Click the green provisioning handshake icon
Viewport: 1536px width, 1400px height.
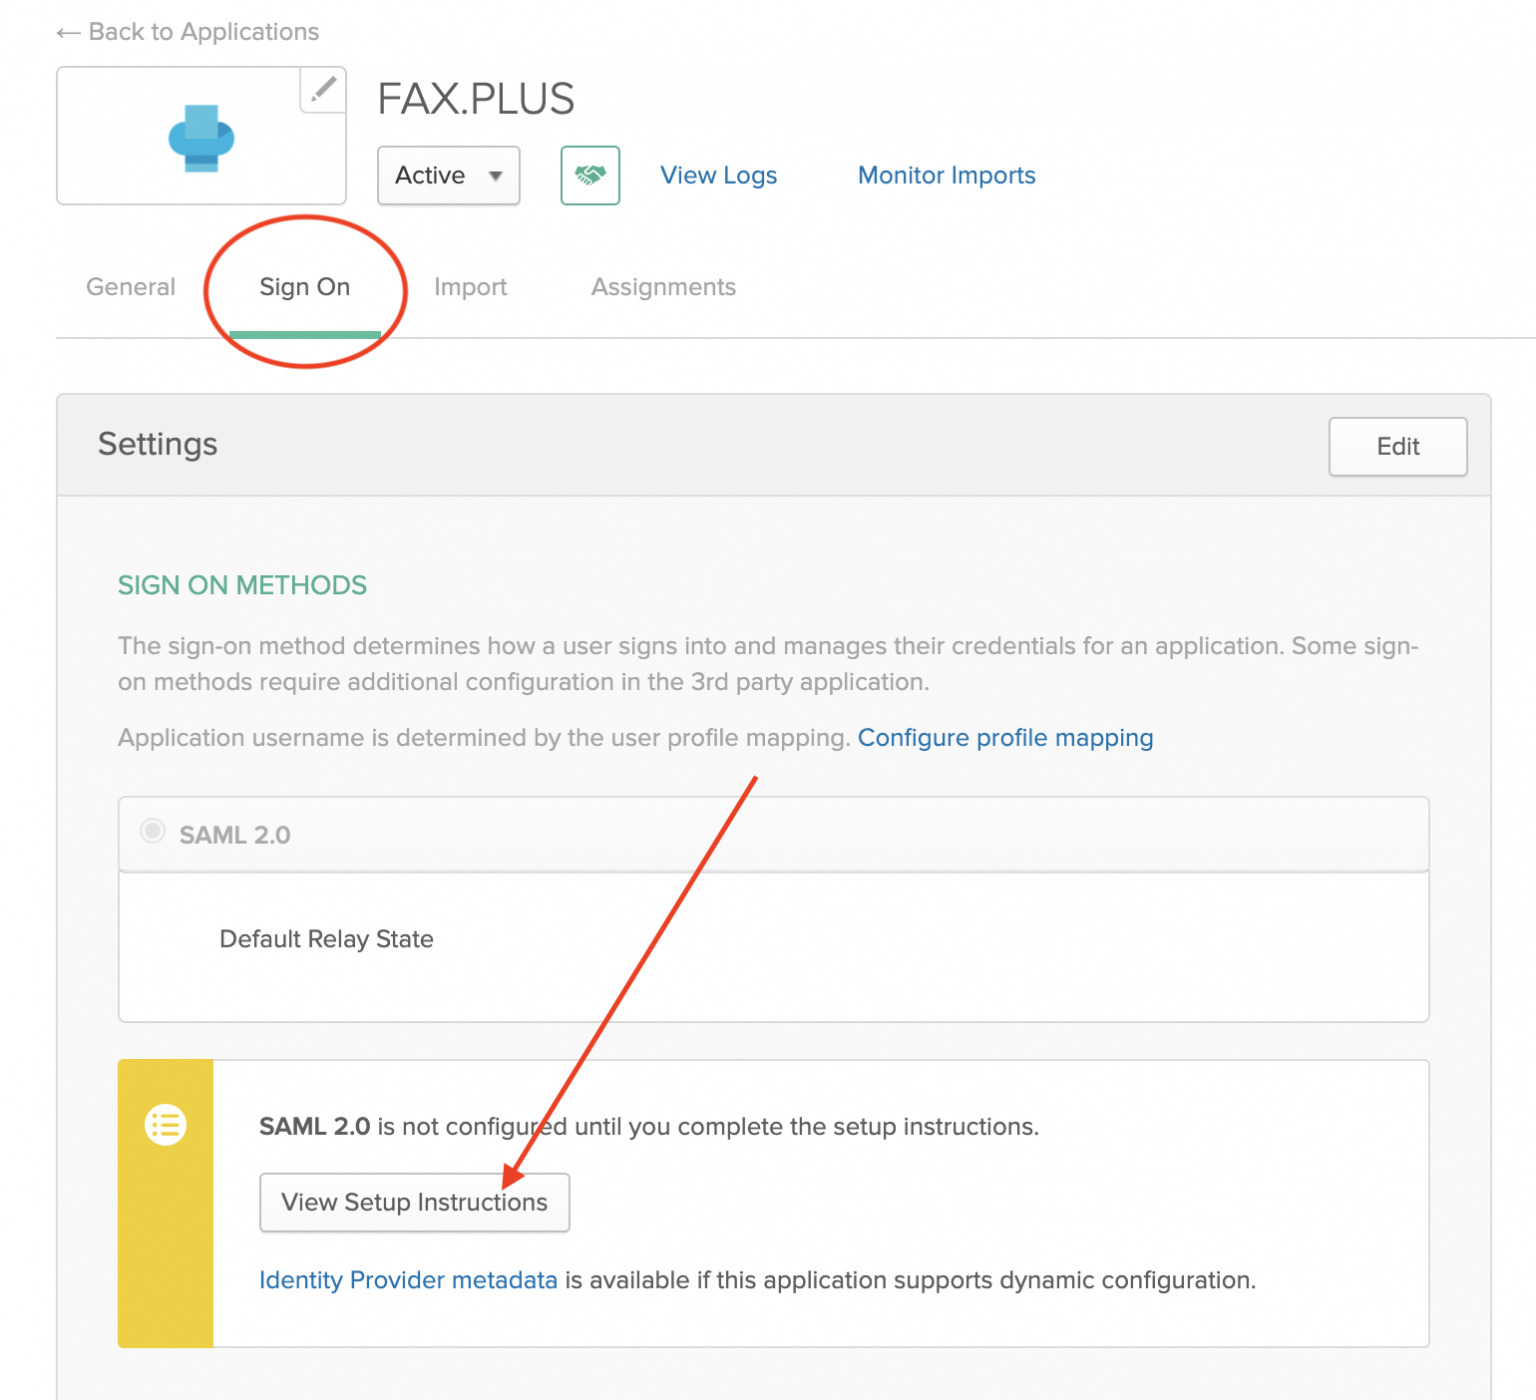tap(590, 175)
